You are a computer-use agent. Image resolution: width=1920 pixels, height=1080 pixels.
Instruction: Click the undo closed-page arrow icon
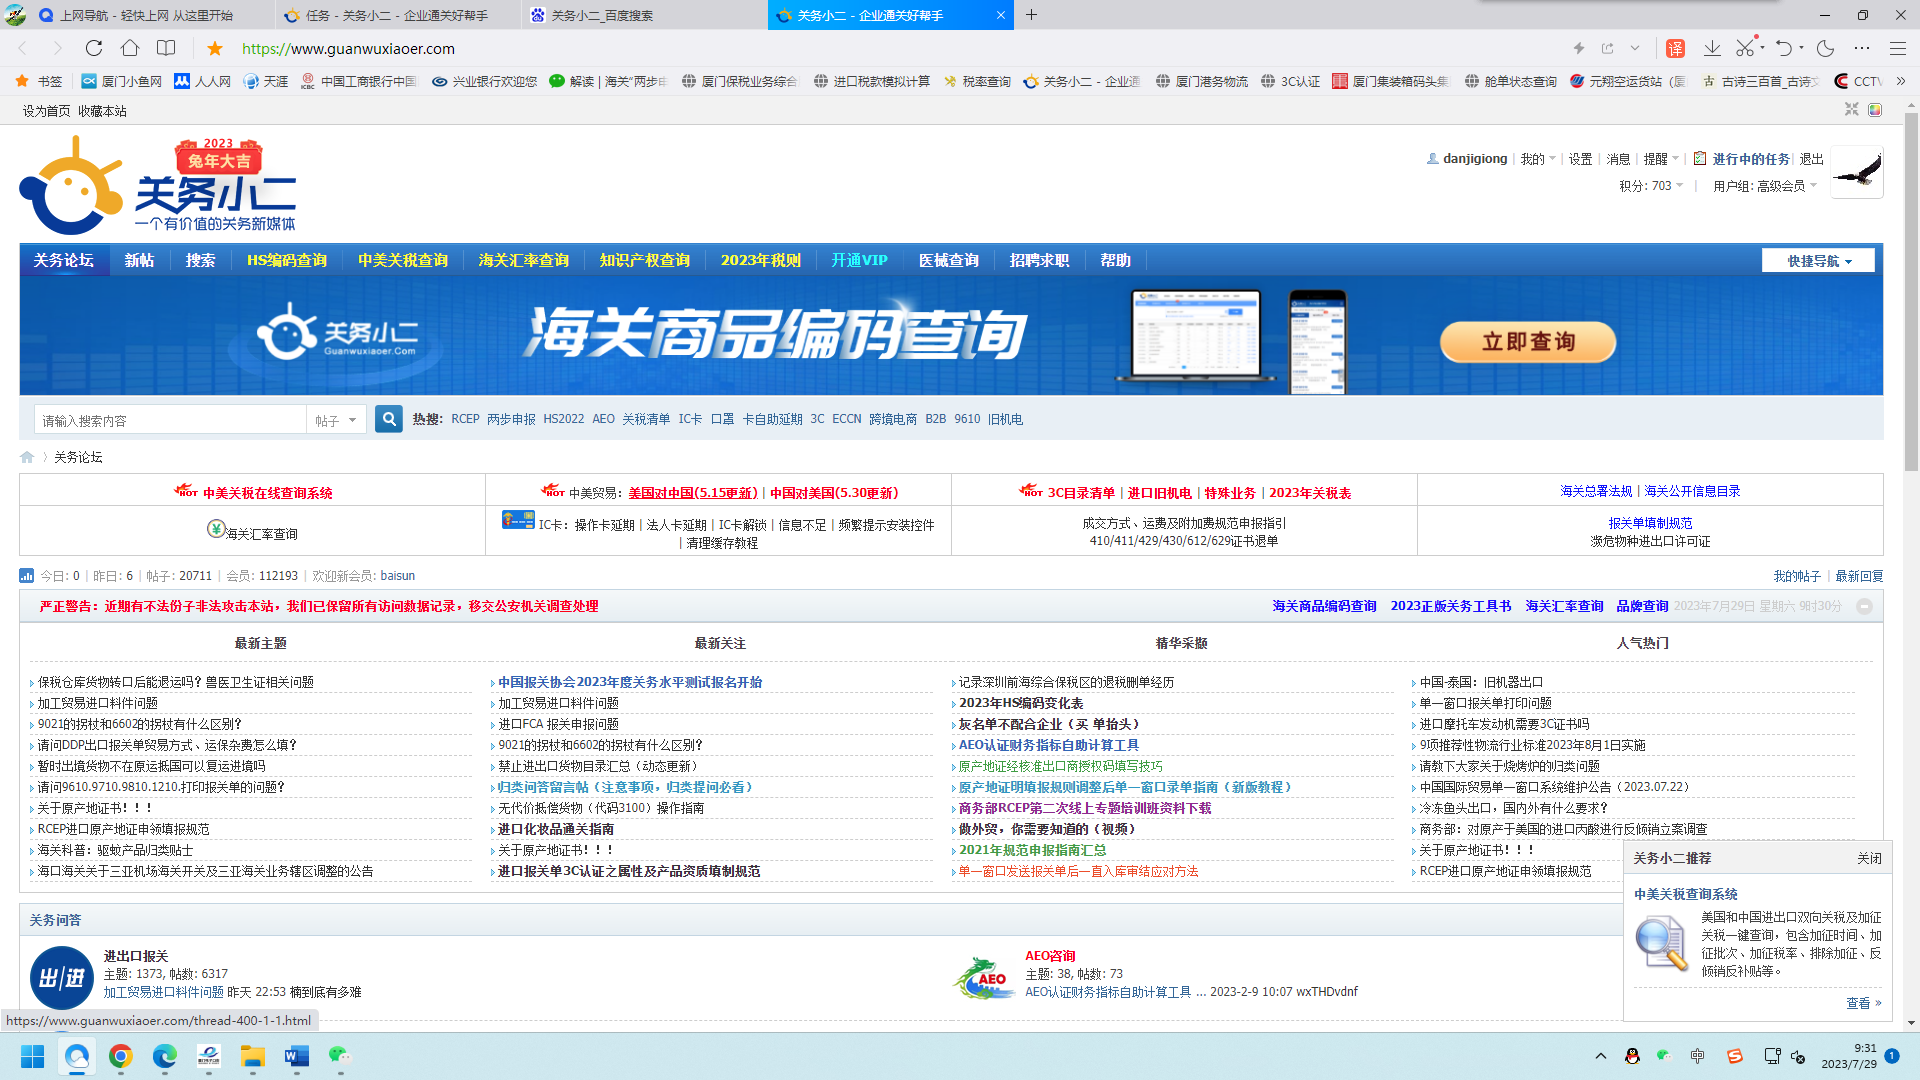[x=1784, y=48]
